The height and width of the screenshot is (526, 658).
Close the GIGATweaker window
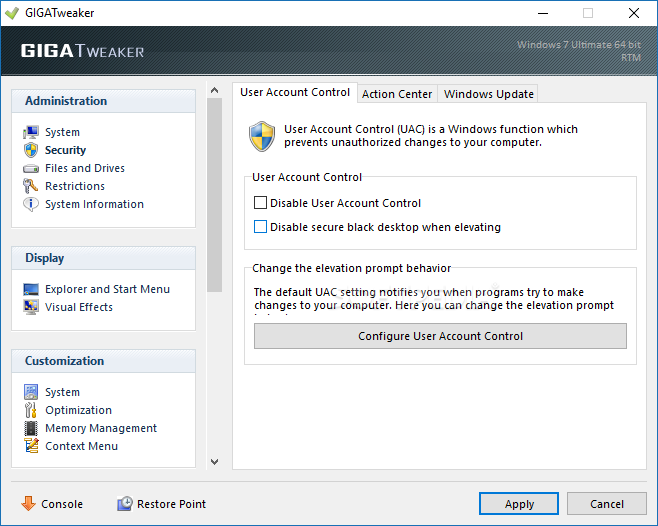(634, 13)
